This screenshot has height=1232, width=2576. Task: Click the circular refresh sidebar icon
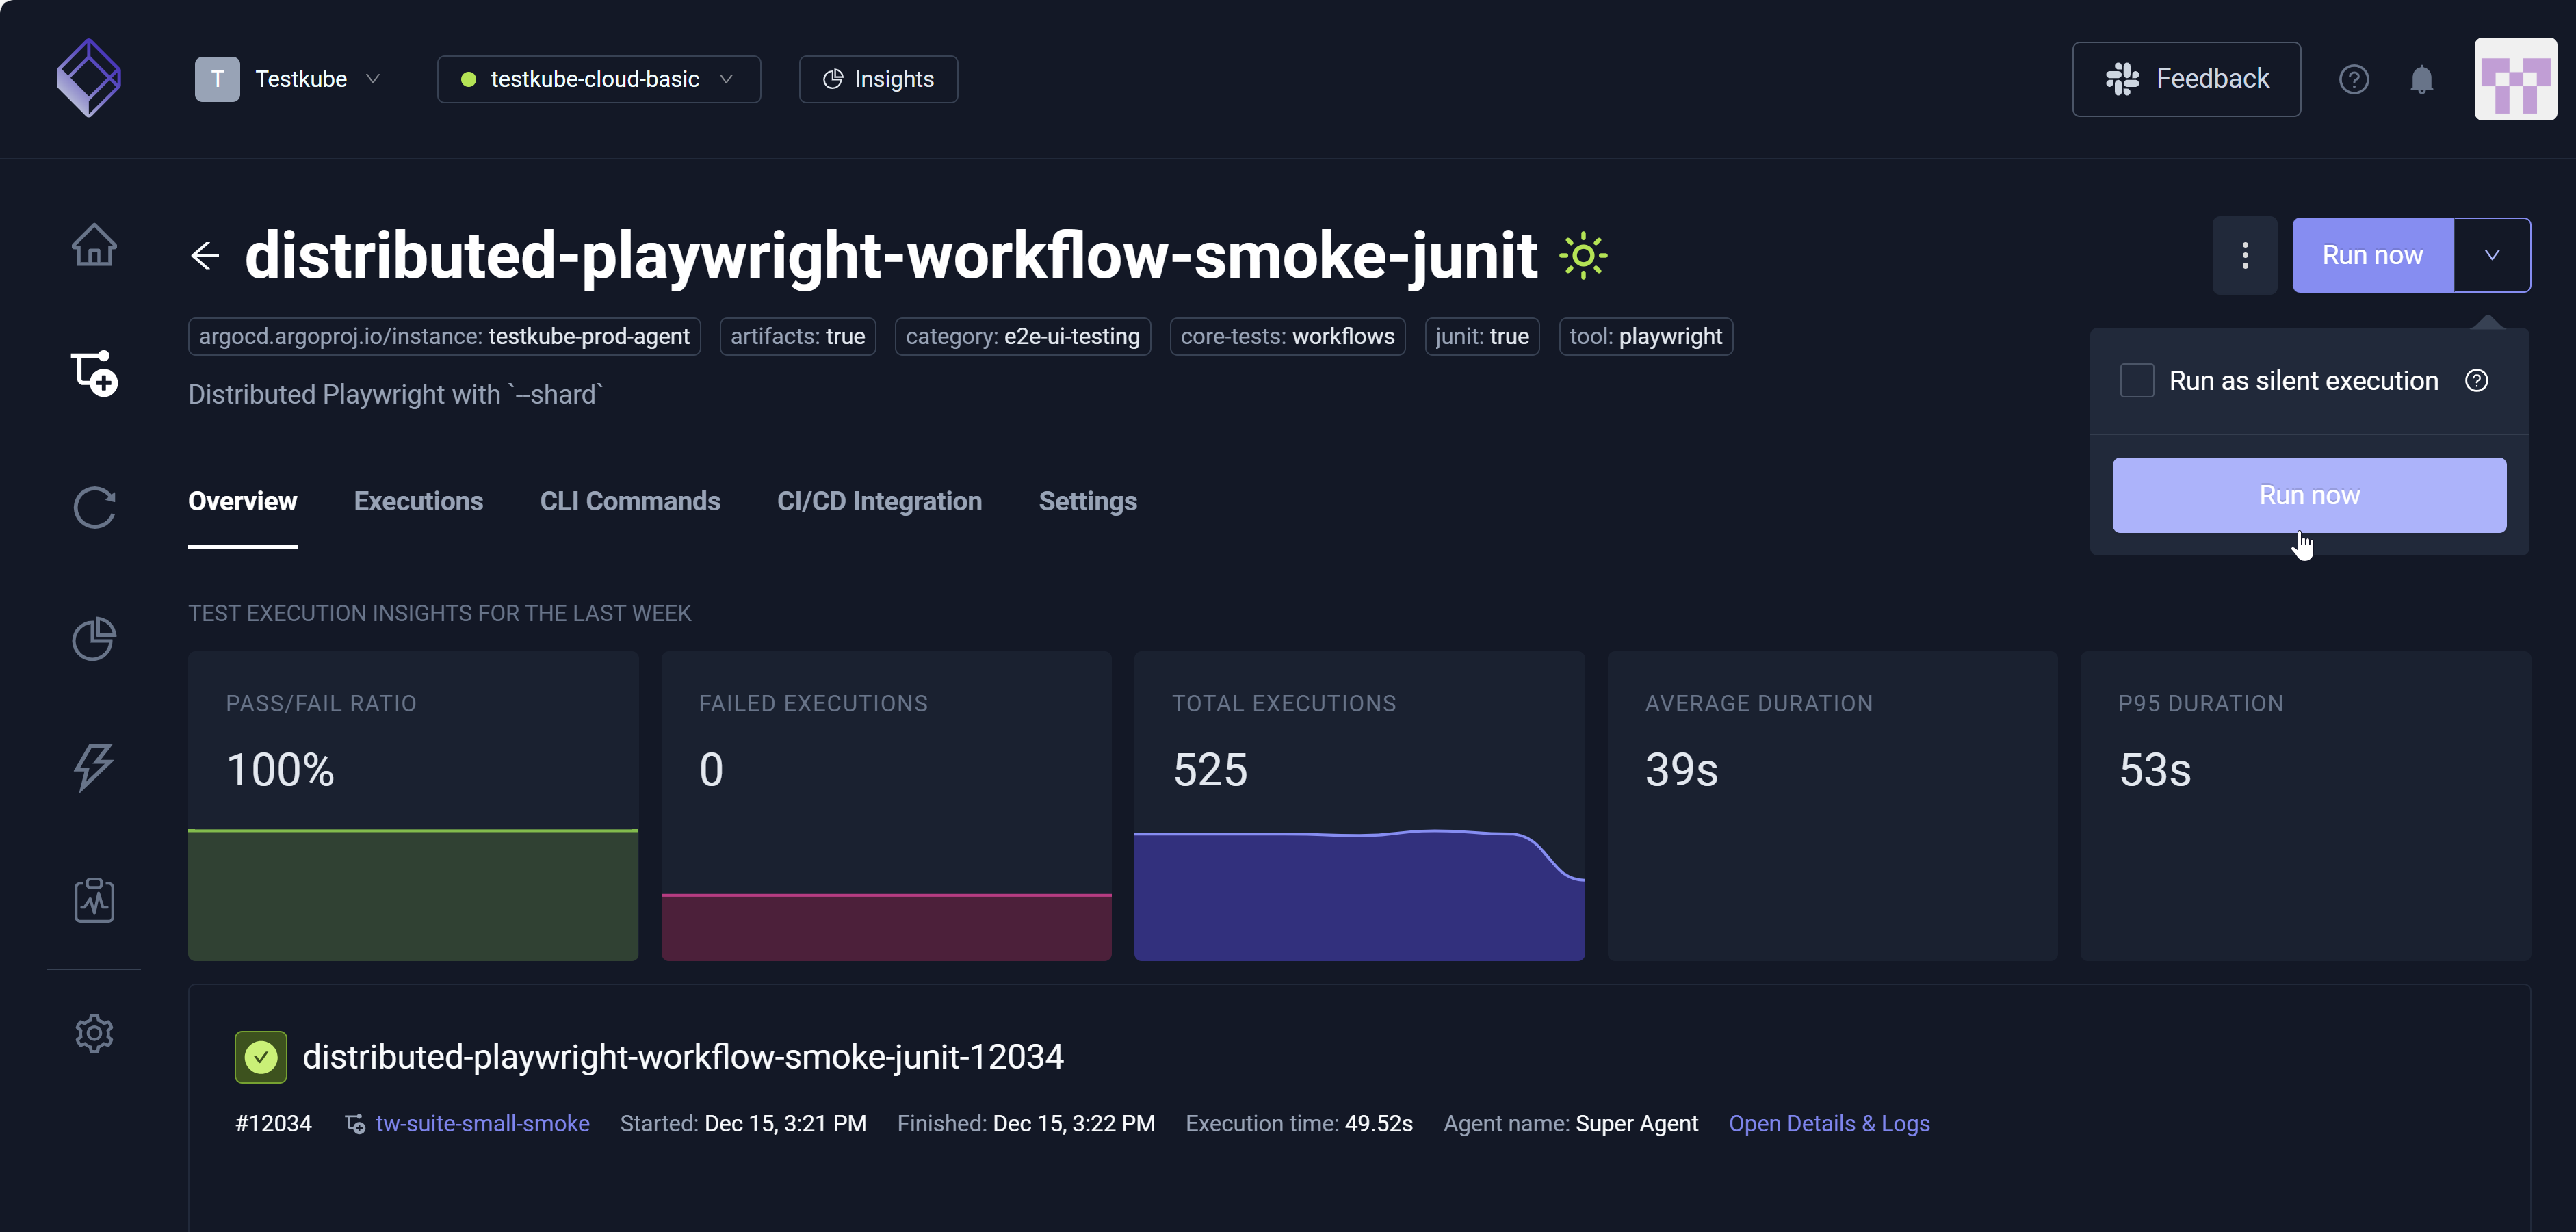pyautogui.click(x=94, y=507)
